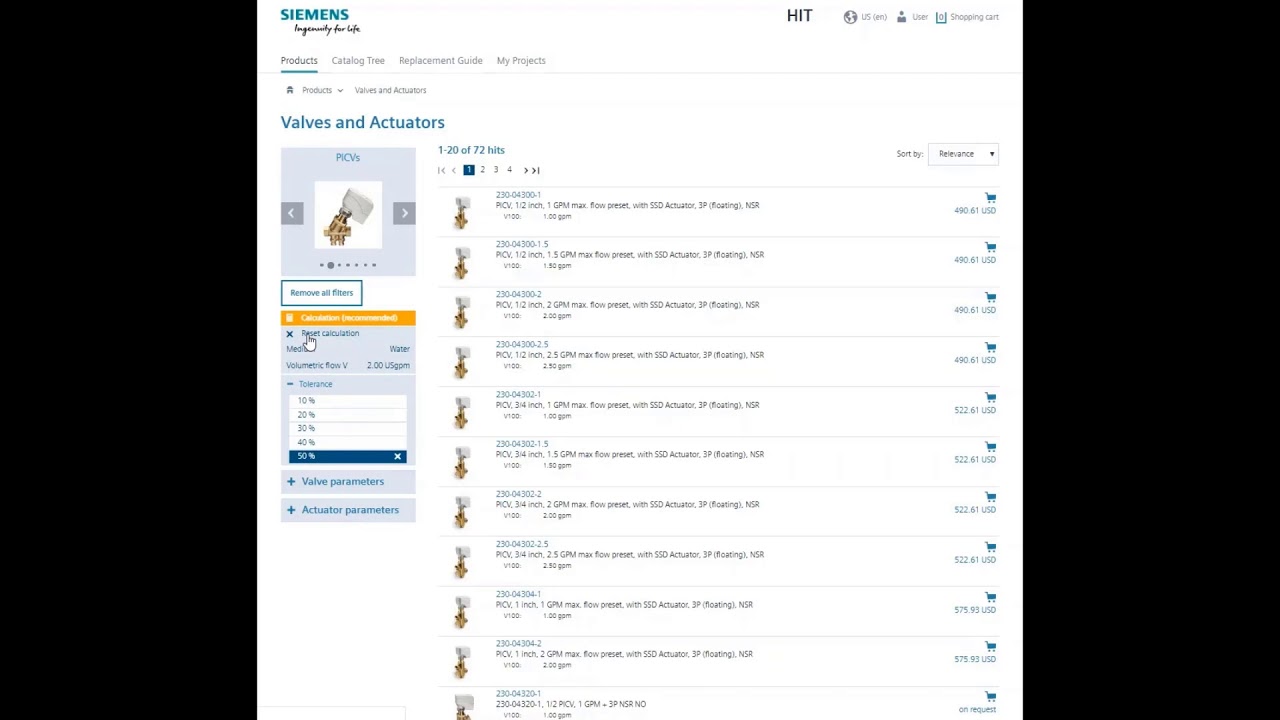
Task: Select 10 % tolerance
Action: pos(347,401)
